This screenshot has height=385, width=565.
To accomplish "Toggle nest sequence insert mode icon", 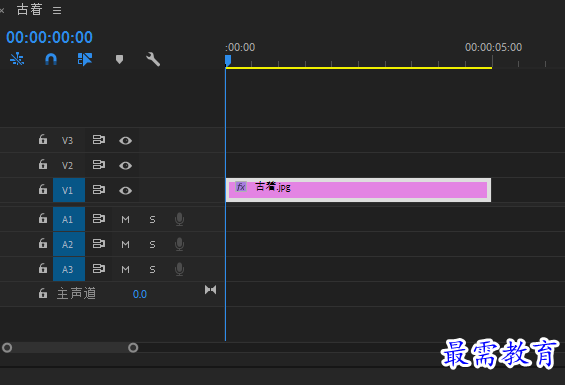I will coord(17,59).
